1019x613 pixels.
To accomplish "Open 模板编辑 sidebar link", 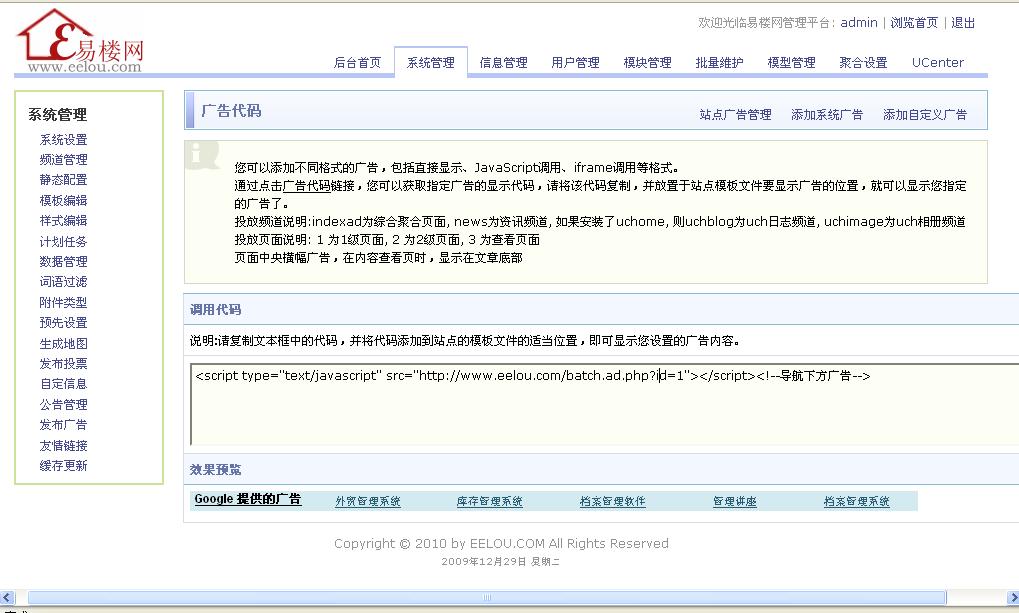I will tap(63, 200).
